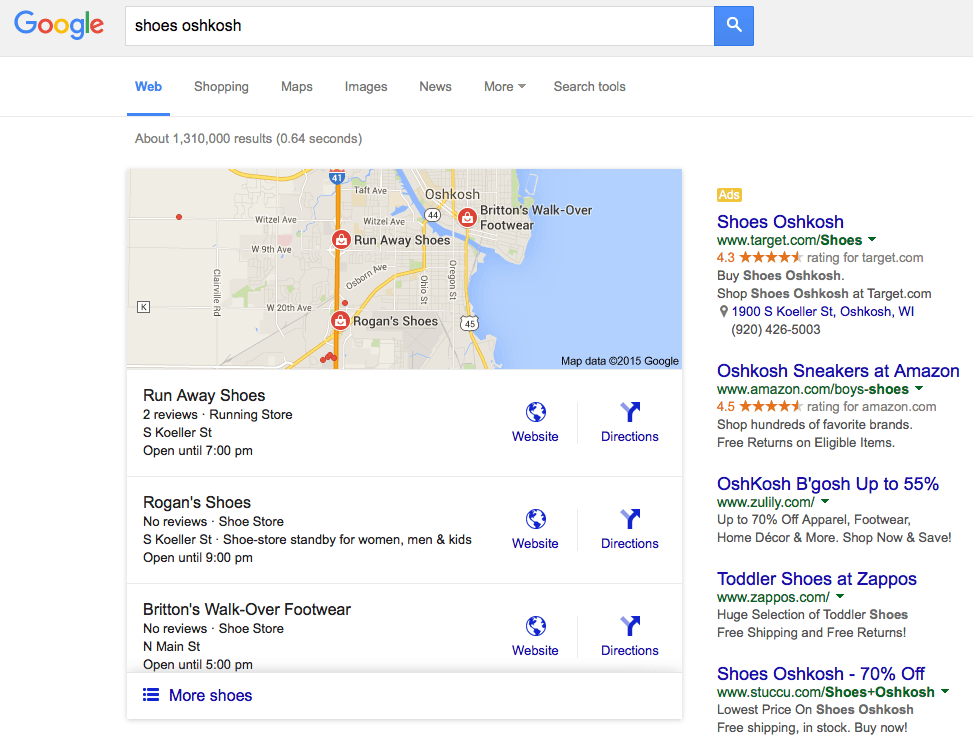Expand target.com ad URL dropdown arrow

(x=872, y=240)
